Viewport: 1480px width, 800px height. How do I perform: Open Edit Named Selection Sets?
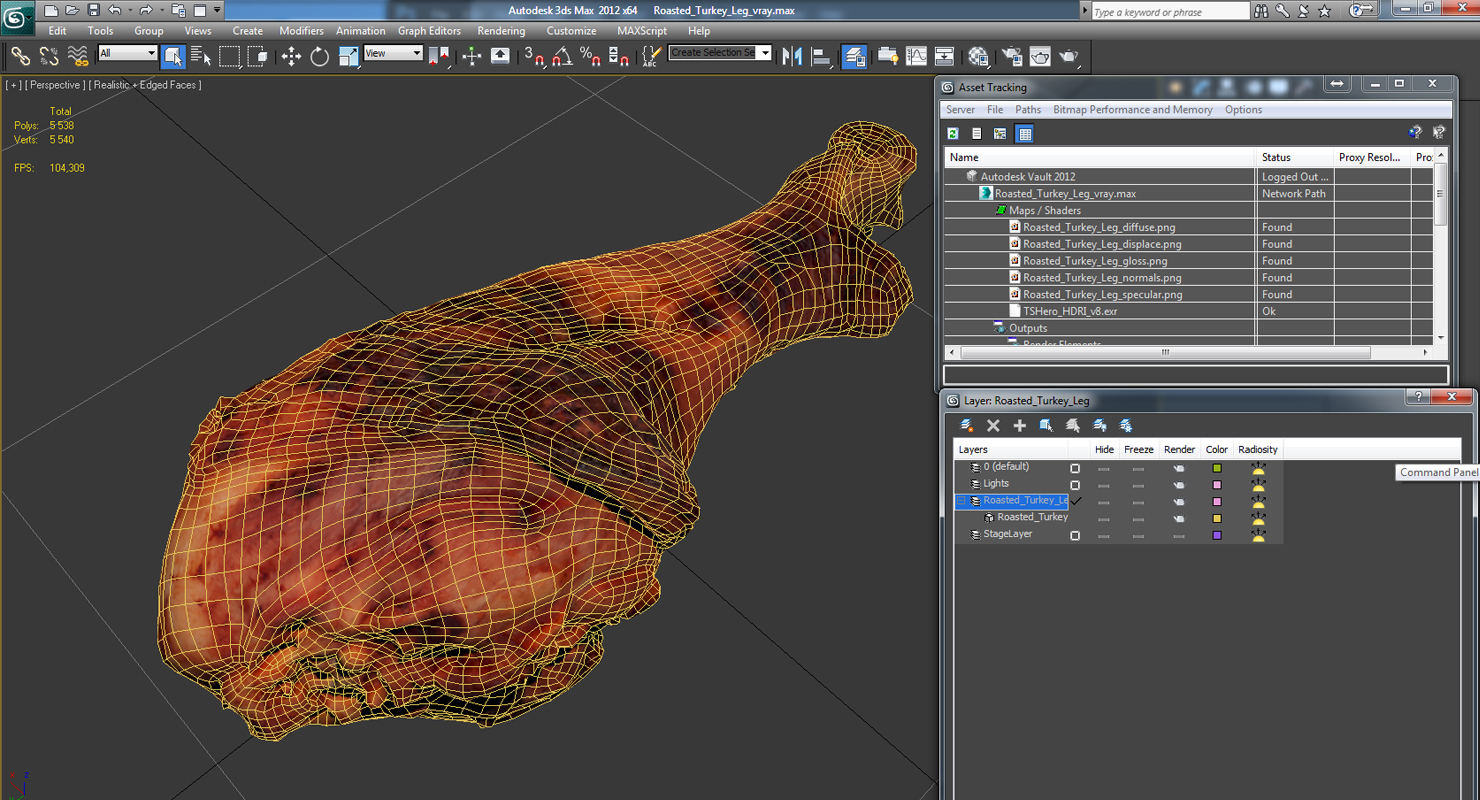tap(651, 56)
